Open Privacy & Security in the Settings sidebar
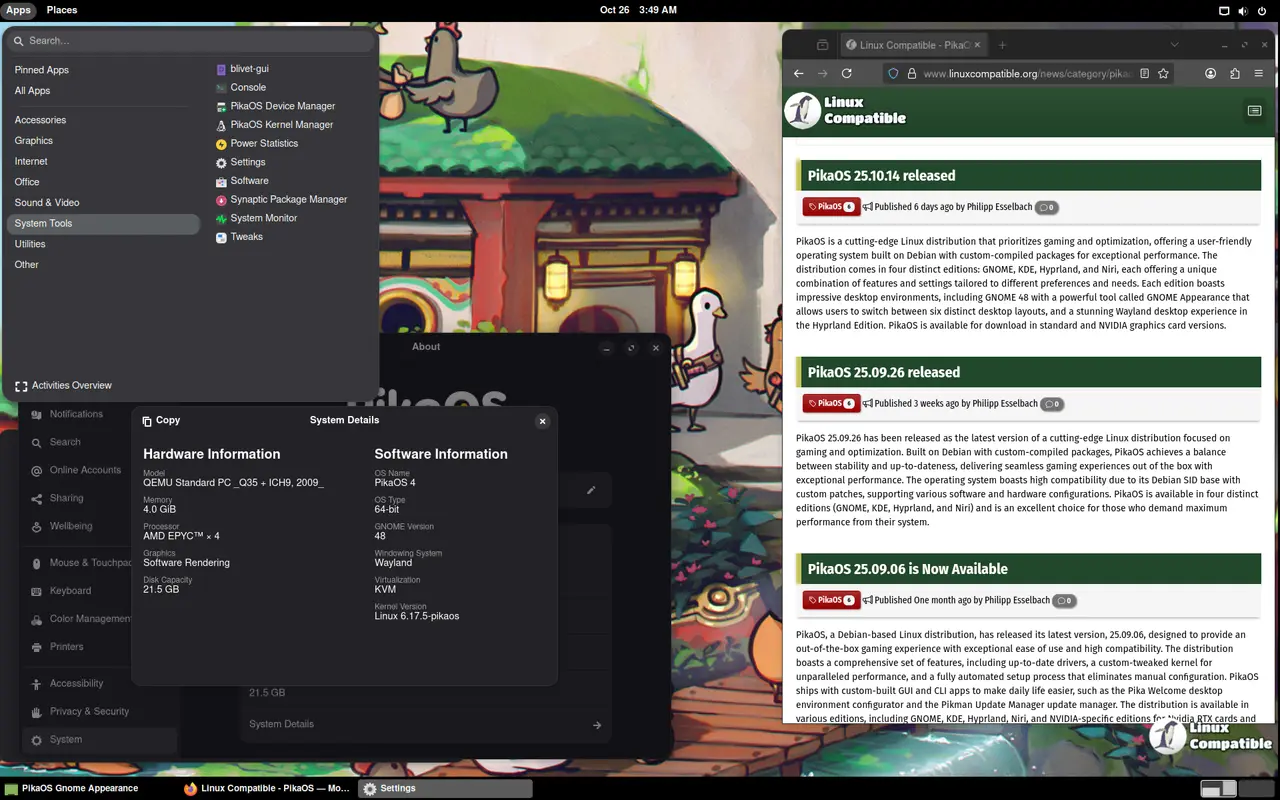1280x800 pixels. tap(89, 711)
